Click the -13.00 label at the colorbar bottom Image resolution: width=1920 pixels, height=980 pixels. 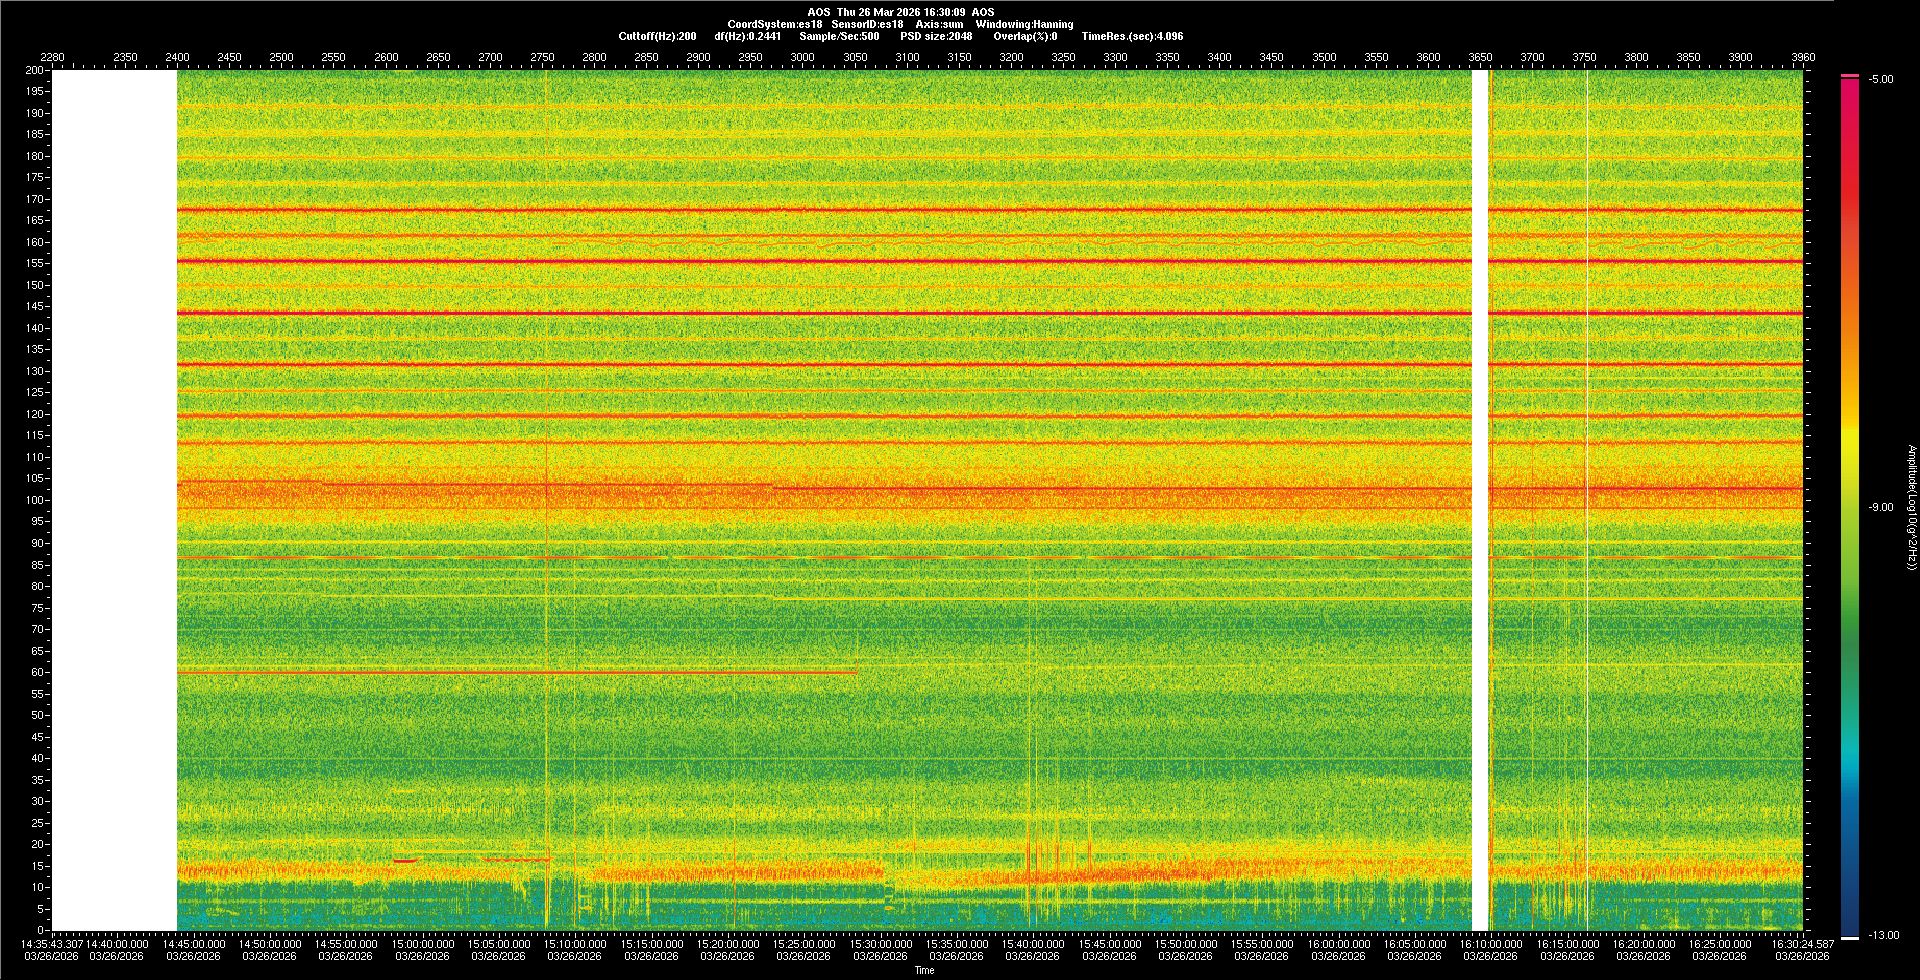coord(1883,935)
